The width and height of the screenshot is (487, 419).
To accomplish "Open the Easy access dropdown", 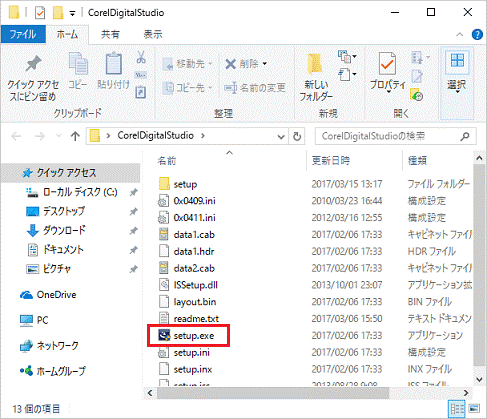I will (347, 74).
